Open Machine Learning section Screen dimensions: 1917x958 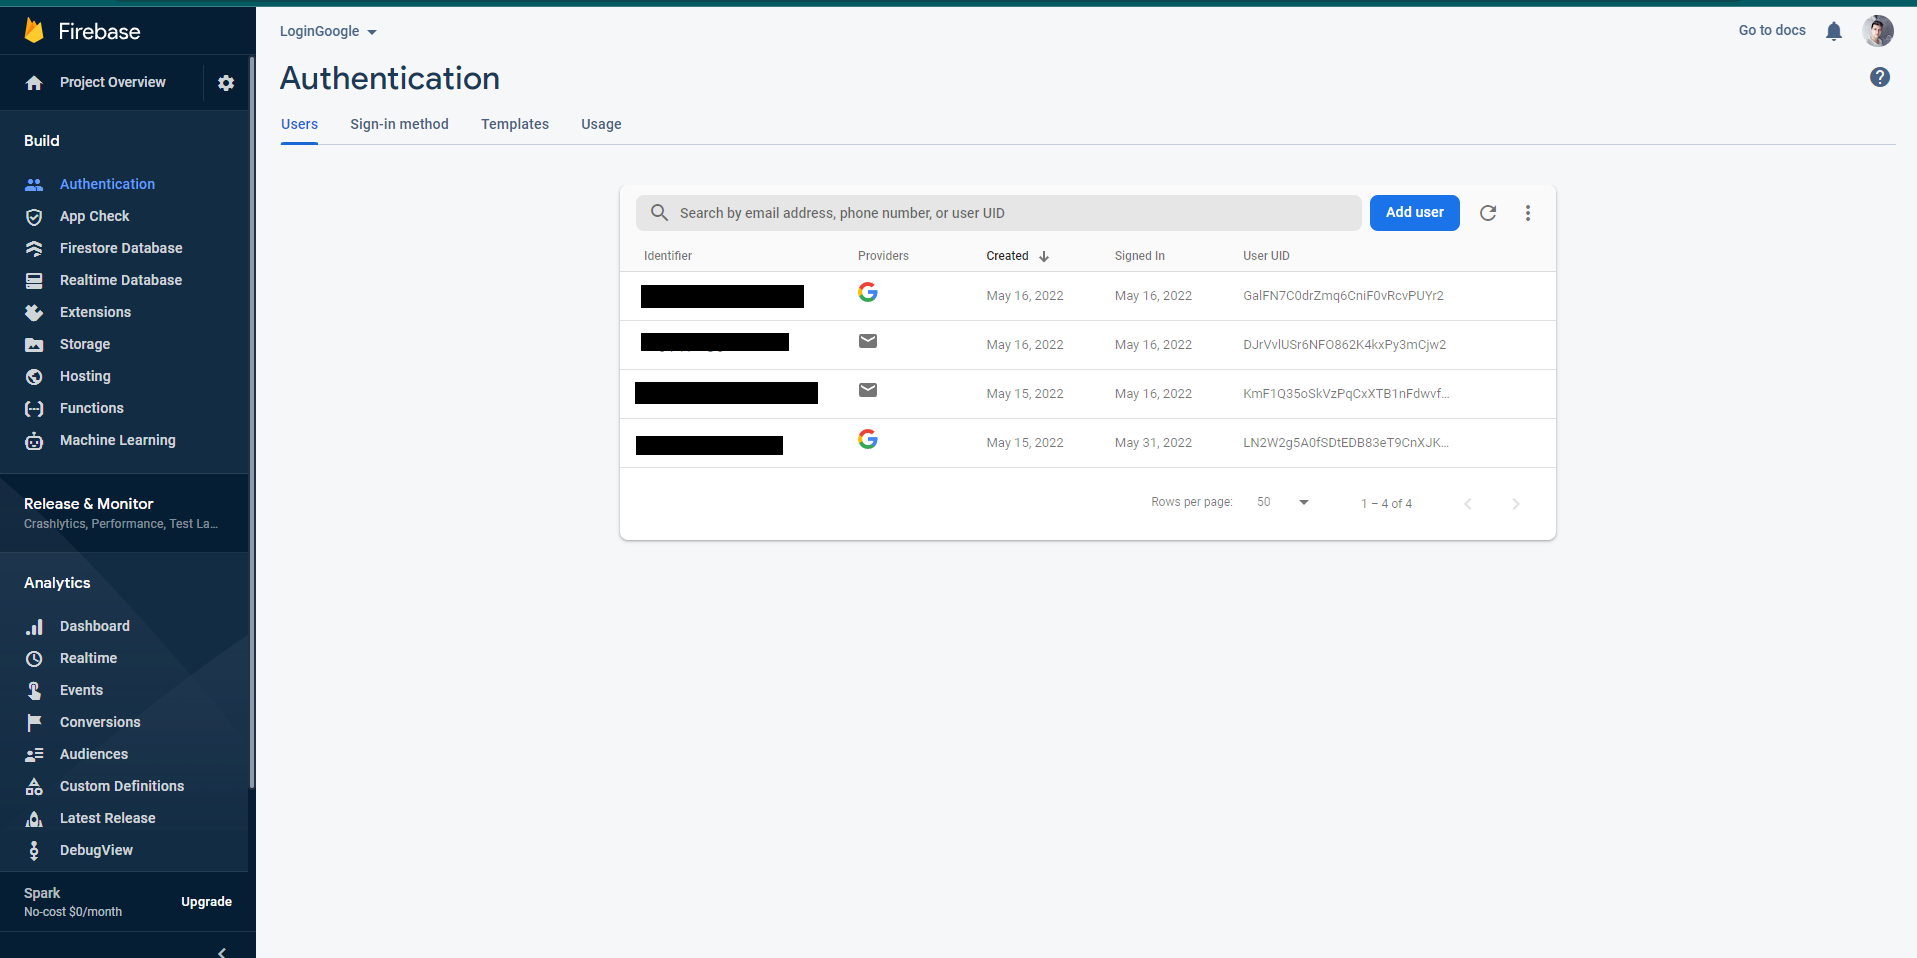coord(118,440)
